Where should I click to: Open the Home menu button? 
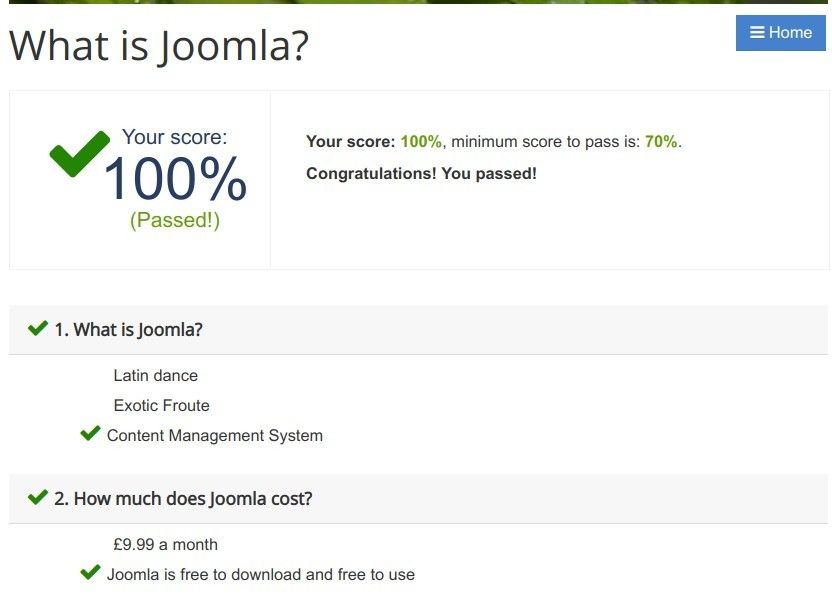coord(781,33)
